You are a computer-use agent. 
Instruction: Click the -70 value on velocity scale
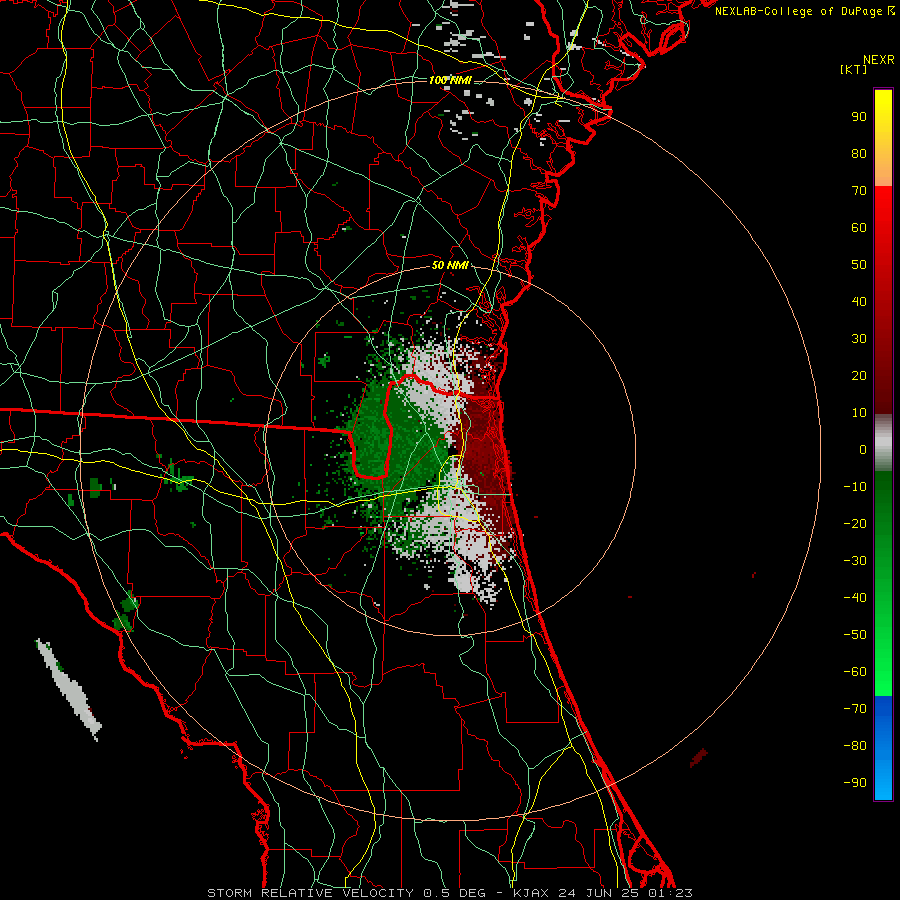pos(855,709)
